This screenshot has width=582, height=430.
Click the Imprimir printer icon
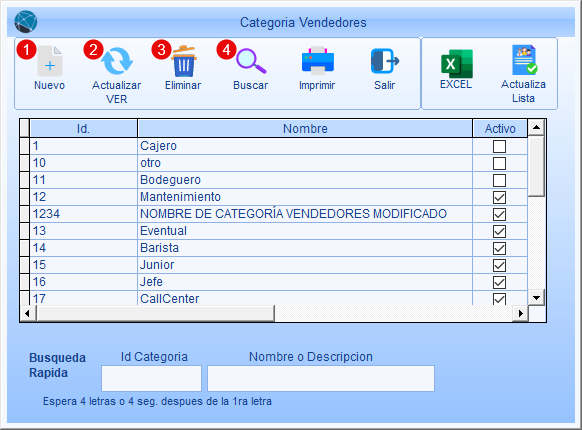(x=318, y=61)
